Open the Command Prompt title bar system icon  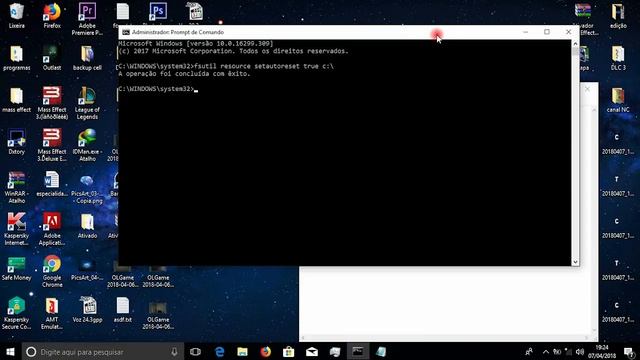point(126,32)
